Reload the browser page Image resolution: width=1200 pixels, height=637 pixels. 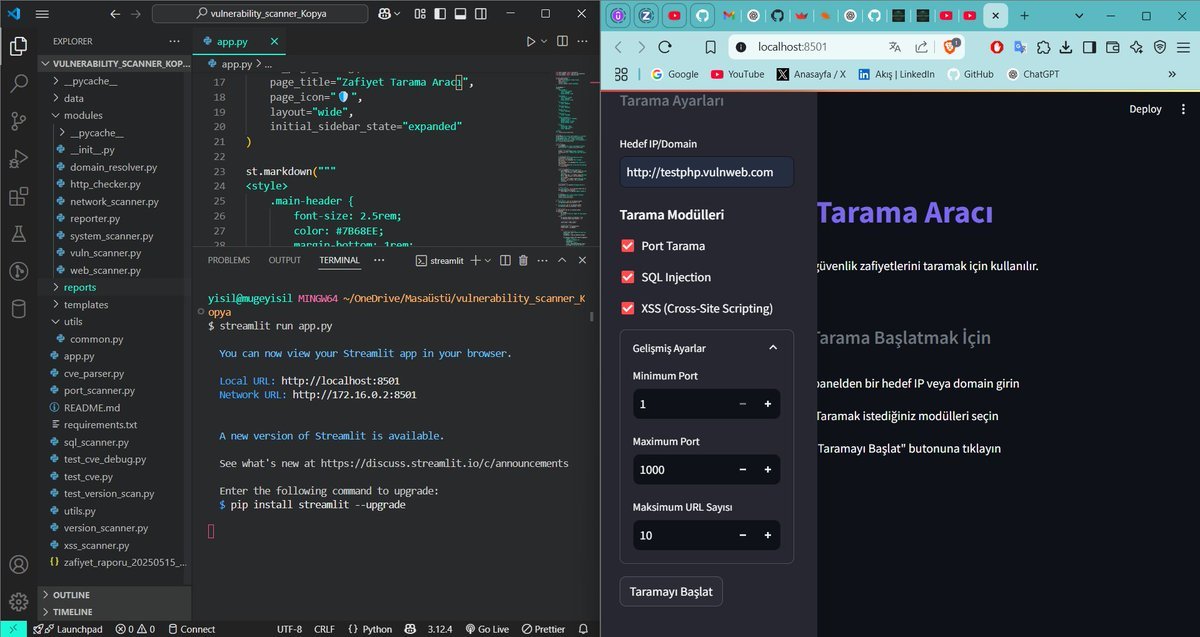point(665,47)
